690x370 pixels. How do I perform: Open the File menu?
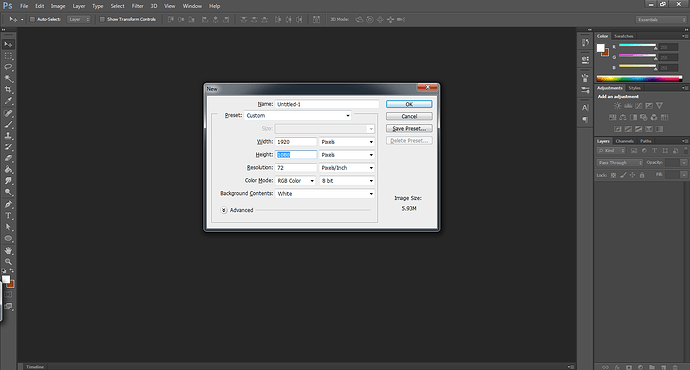pyautogui.click(x=24, y=6)
